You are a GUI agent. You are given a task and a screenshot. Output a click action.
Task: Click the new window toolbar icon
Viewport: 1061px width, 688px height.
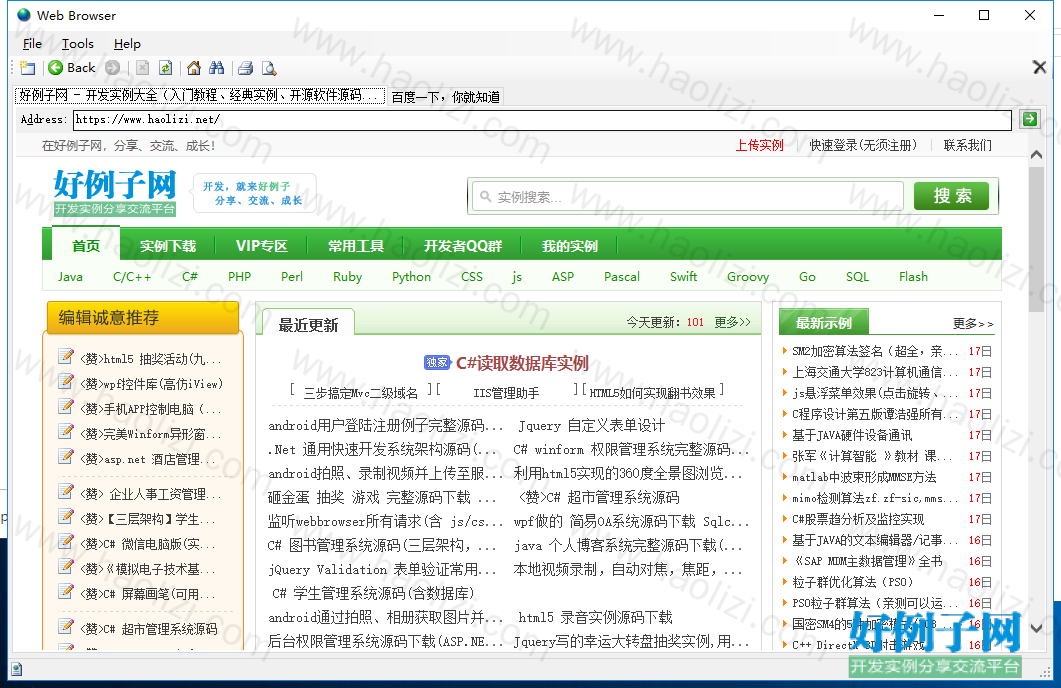pos(28,68)
